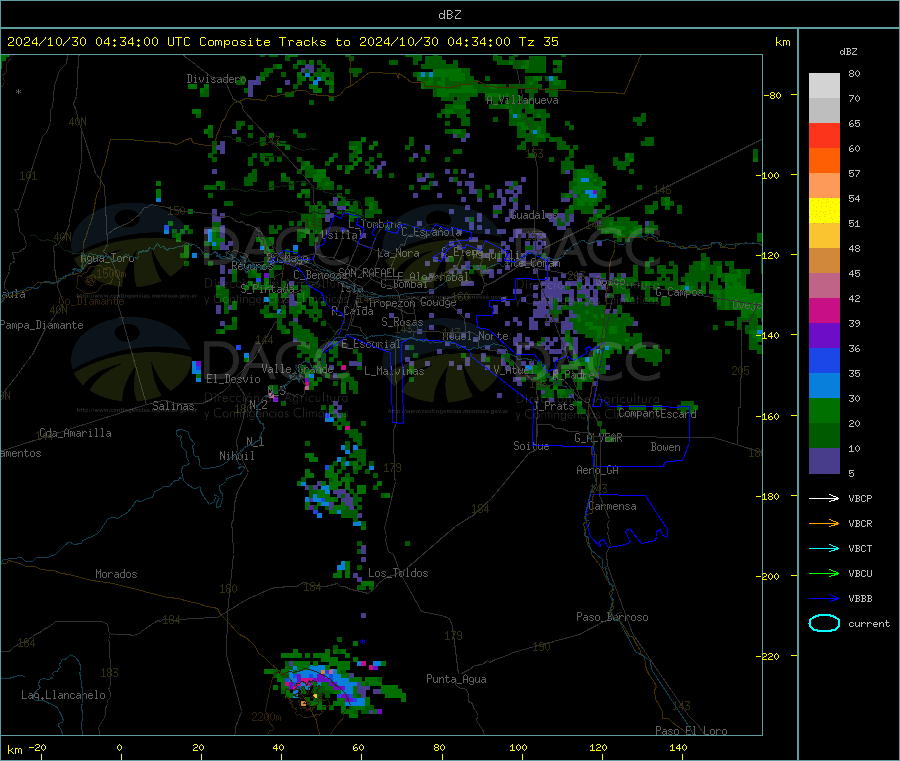The width and height of the screenshot is (900, 761).
Task: Select the S_Rosas map label
Action: point(402,322)
